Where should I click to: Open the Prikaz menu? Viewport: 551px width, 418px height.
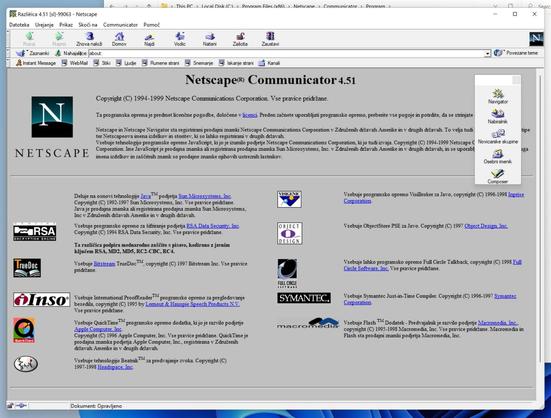click(66, 25)
